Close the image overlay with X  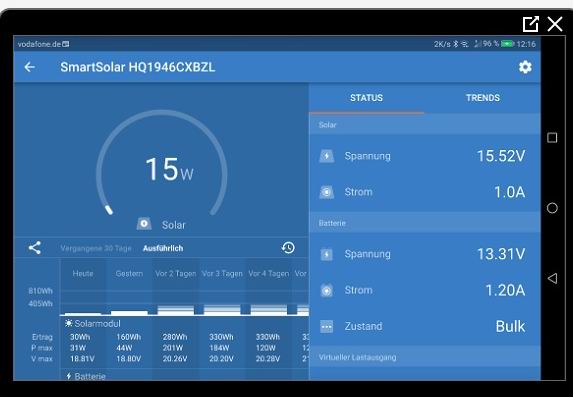click(555, 24)
